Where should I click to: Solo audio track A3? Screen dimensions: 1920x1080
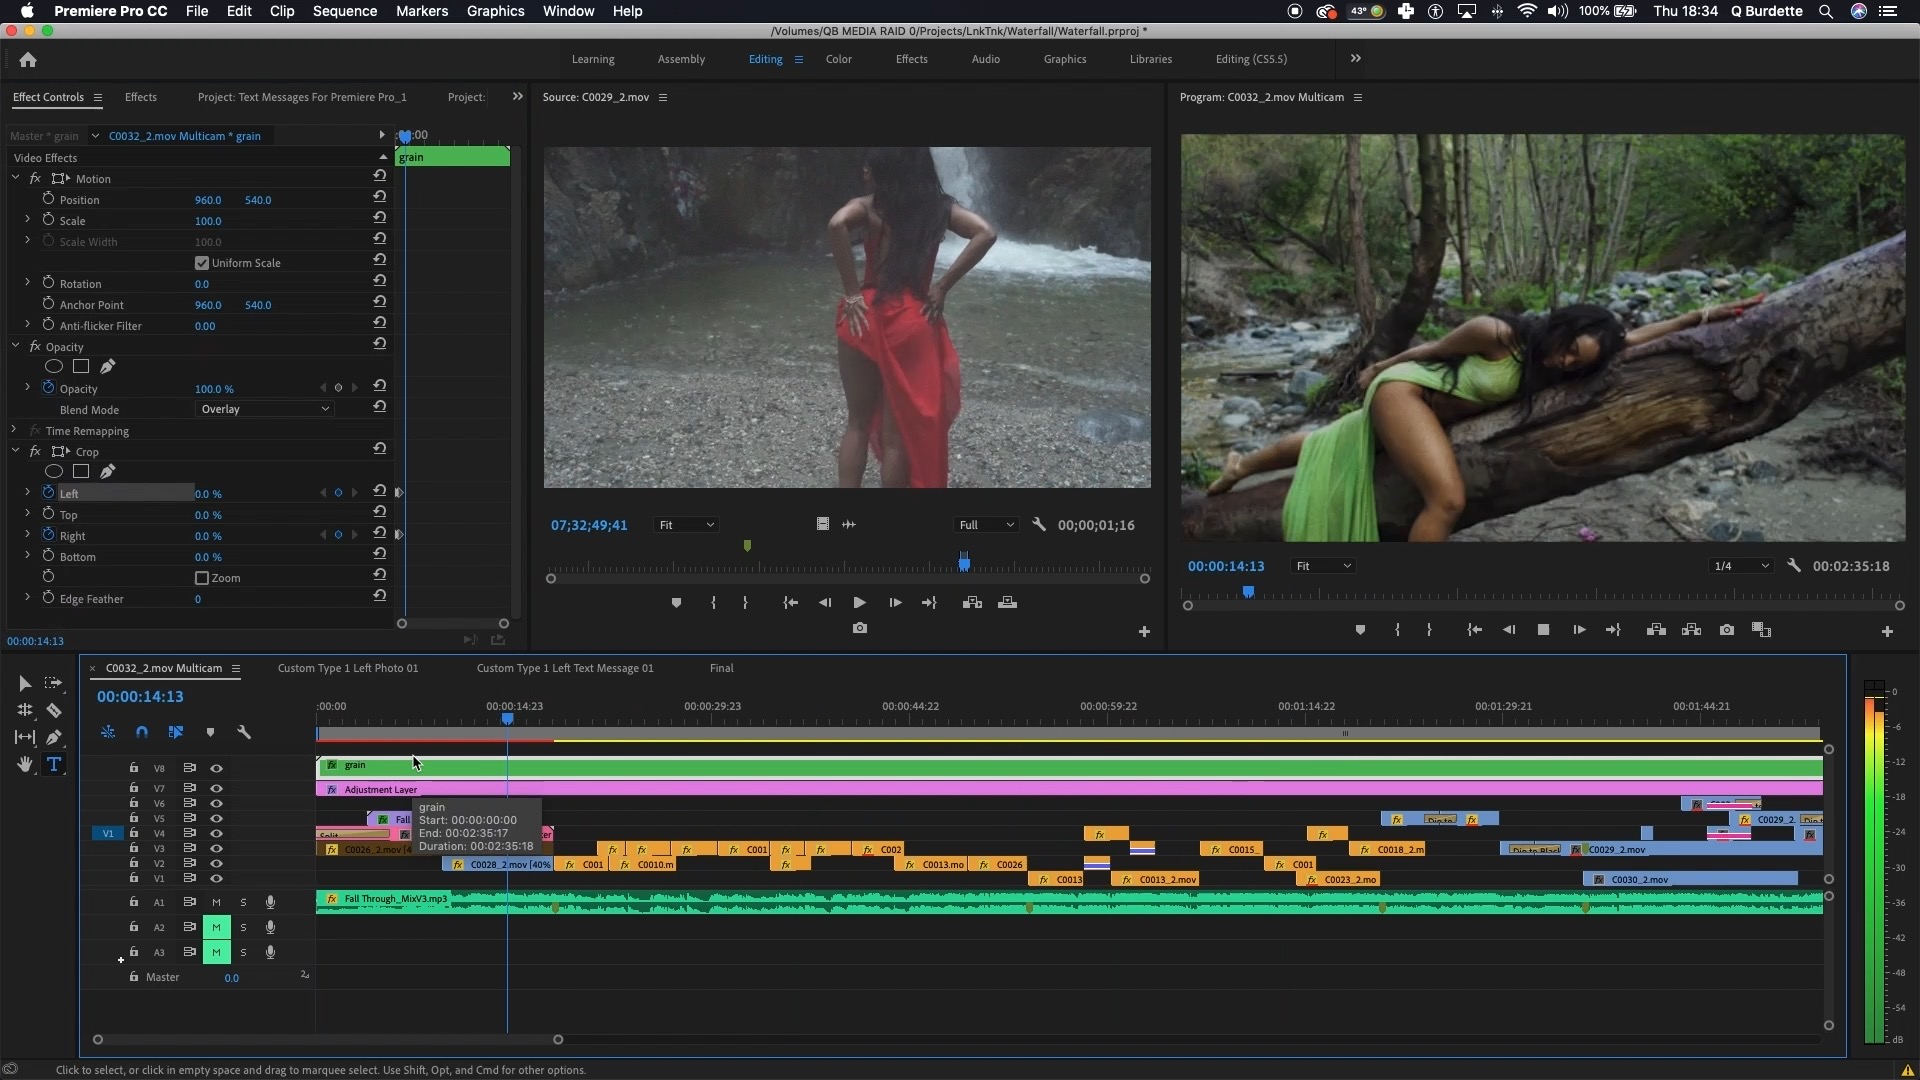click(243, 952)
